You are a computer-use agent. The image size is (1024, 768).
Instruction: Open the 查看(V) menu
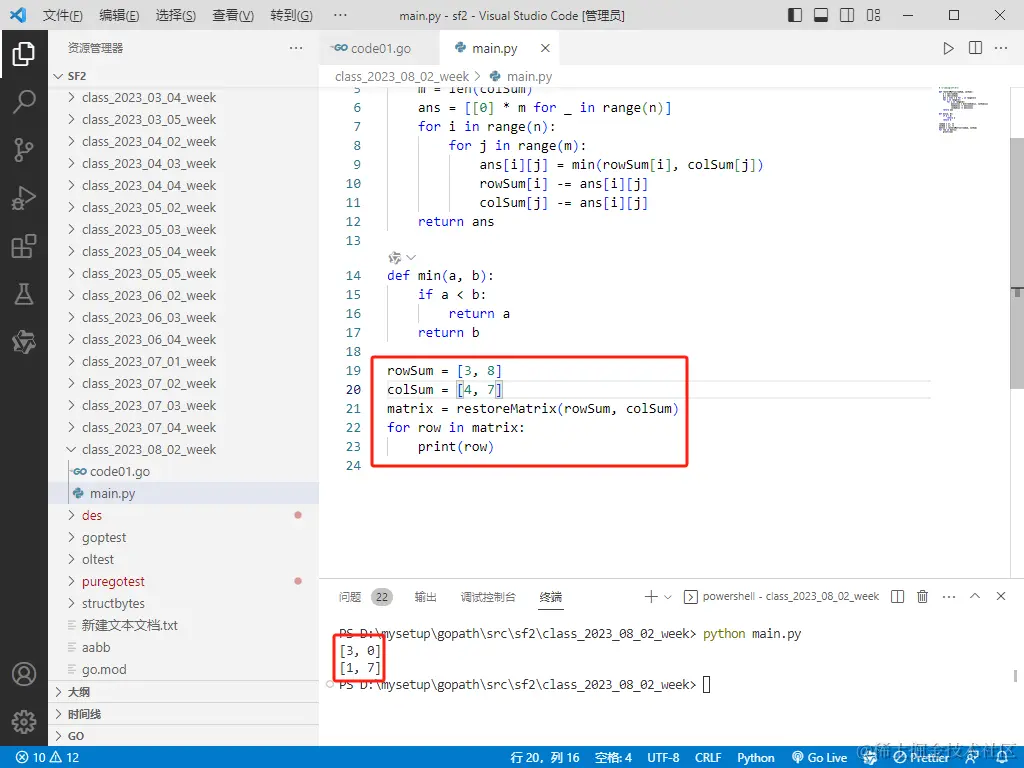(233, 15)
